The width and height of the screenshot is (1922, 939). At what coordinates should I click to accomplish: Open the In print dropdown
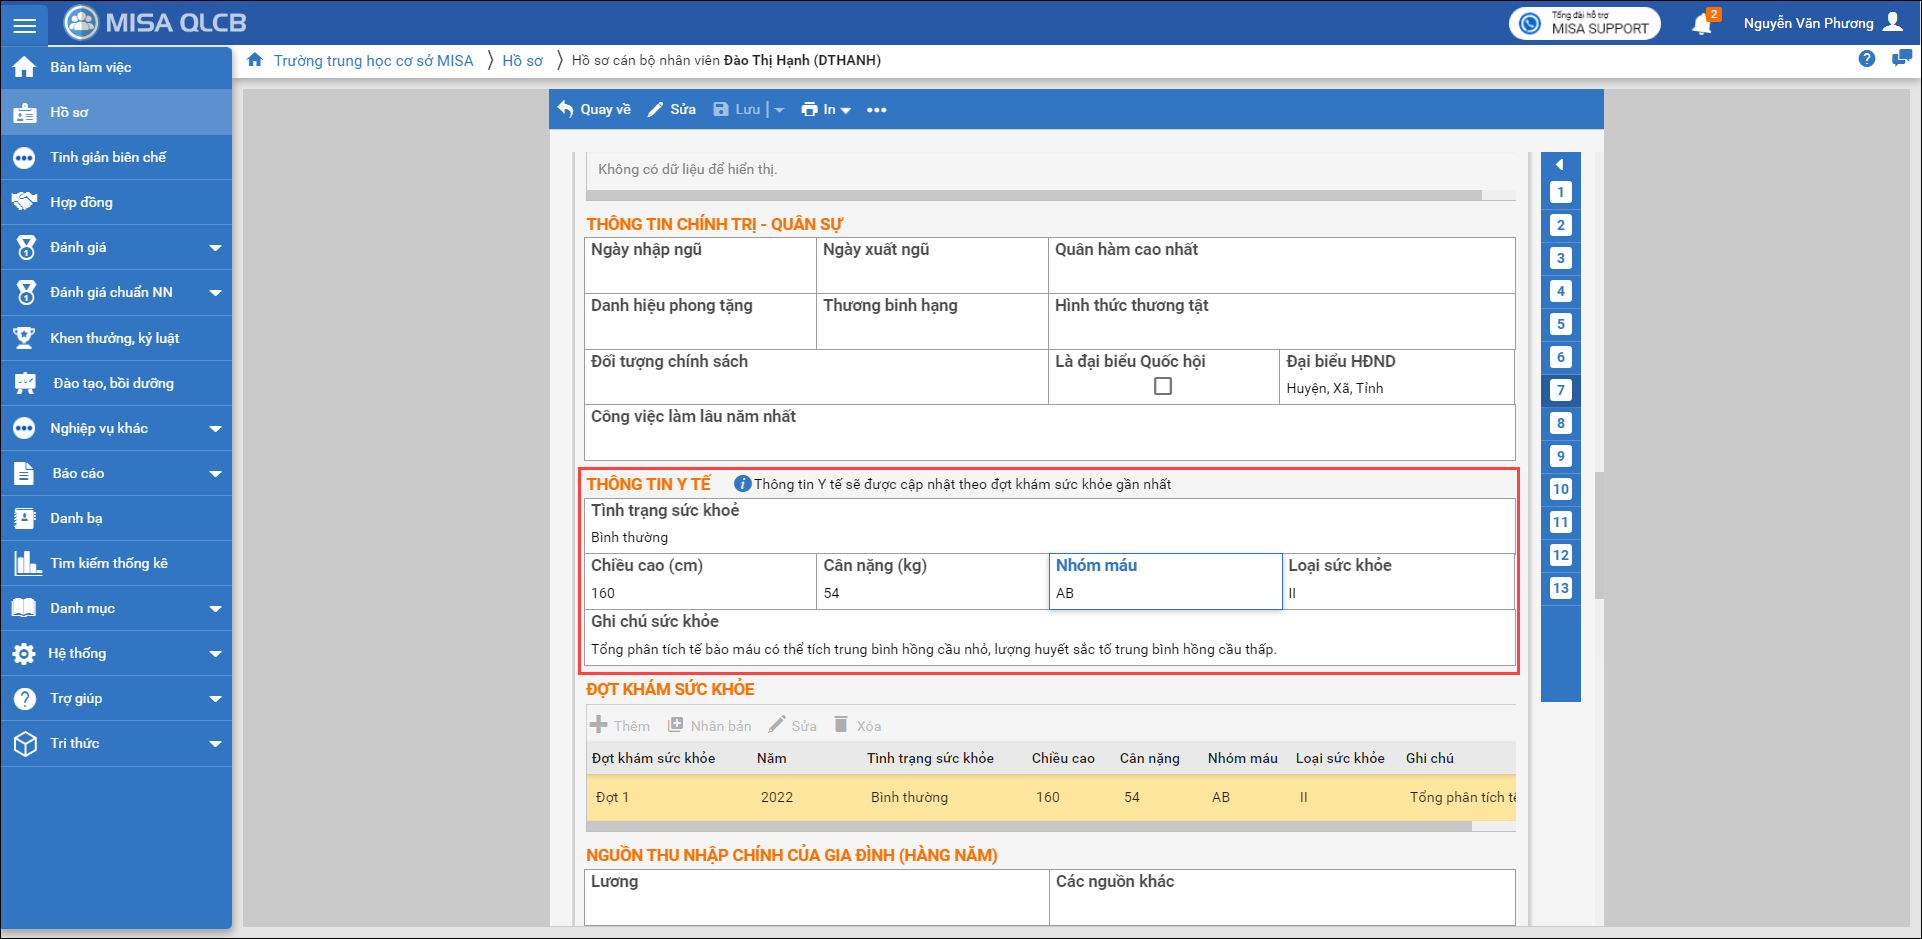(826, 110)
